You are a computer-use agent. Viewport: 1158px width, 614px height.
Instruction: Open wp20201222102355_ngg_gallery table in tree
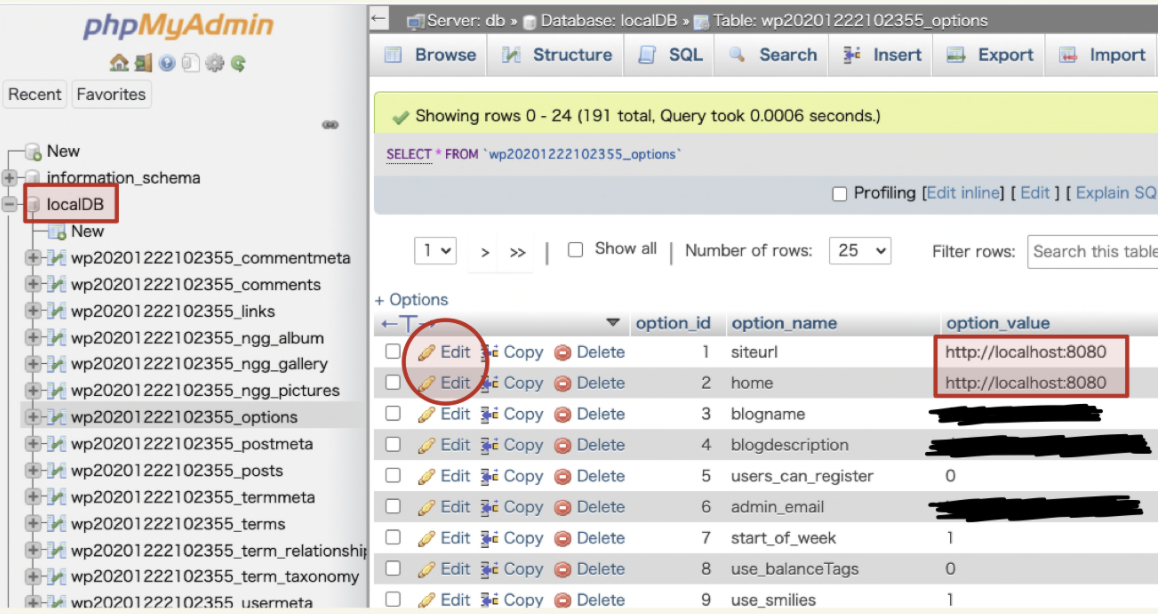199,364
